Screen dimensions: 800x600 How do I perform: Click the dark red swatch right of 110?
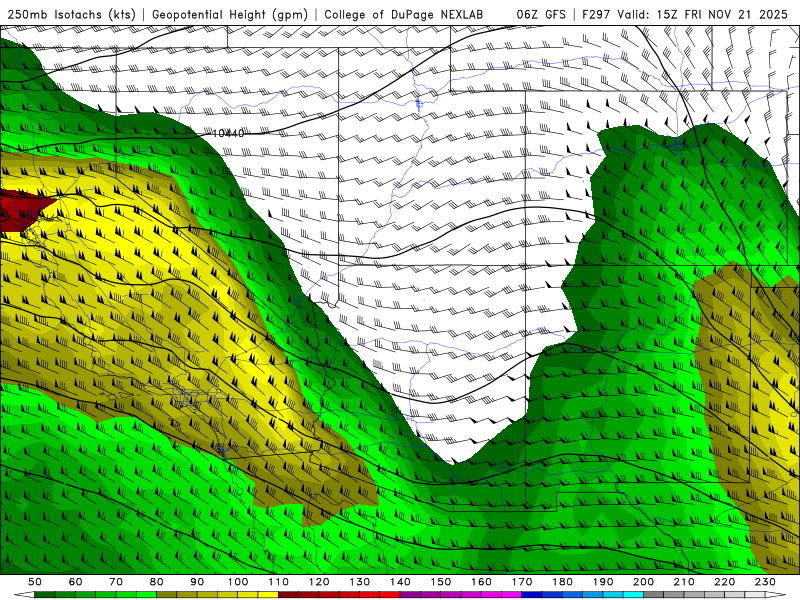click(288, 595)
